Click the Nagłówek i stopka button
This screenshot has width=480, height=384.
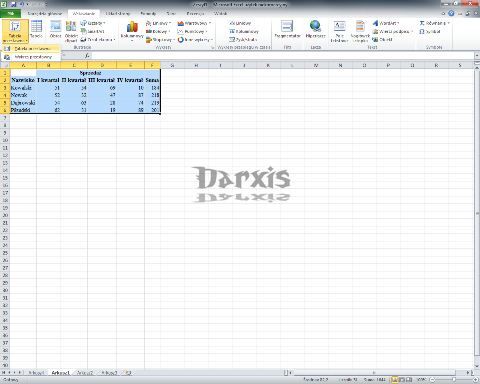[360, 31]
